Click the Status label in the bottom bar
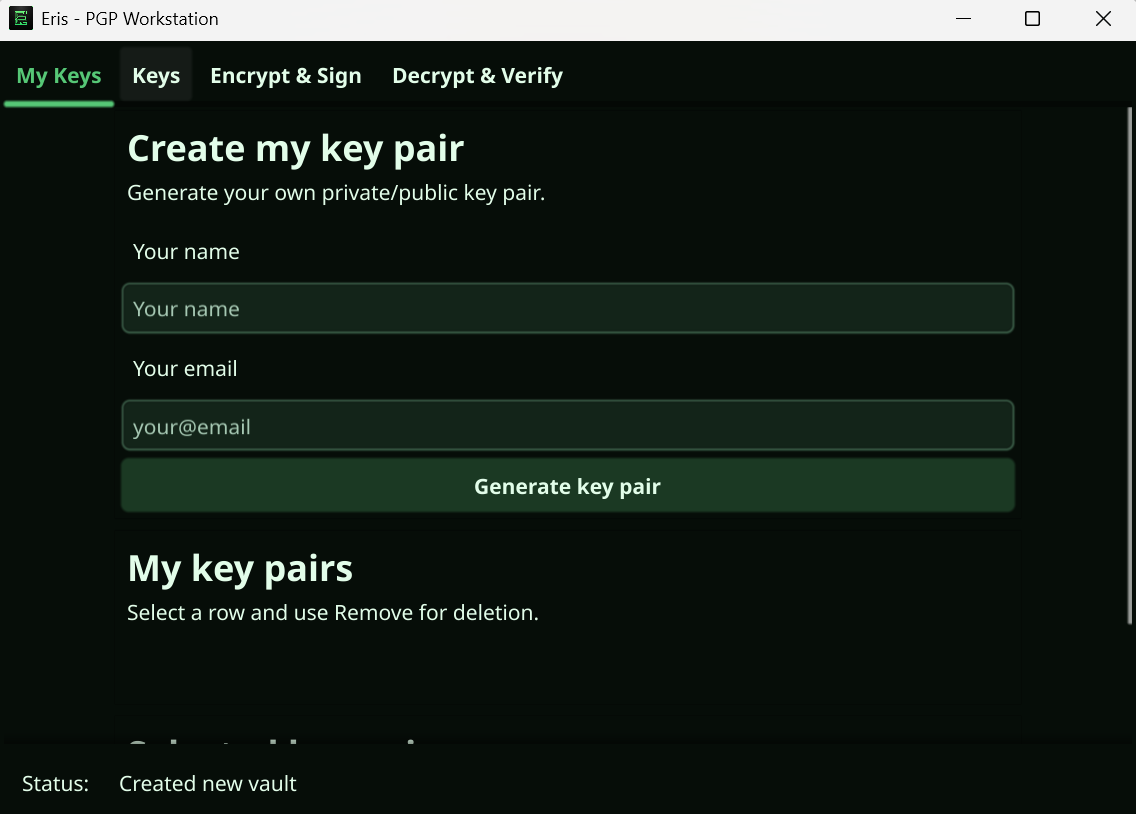Viewport: 1136px width, 814px height. click(55, 784)
